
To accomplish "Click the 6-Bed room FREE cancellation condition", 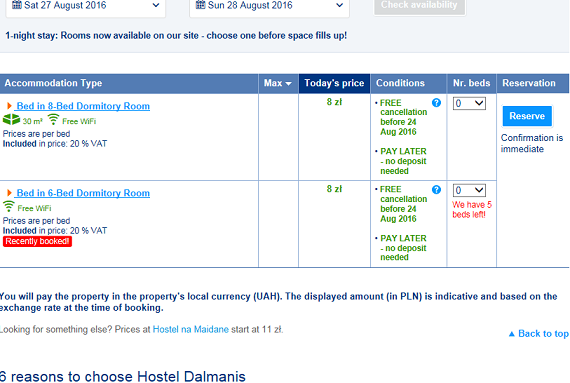I will (x=403, y=204).
